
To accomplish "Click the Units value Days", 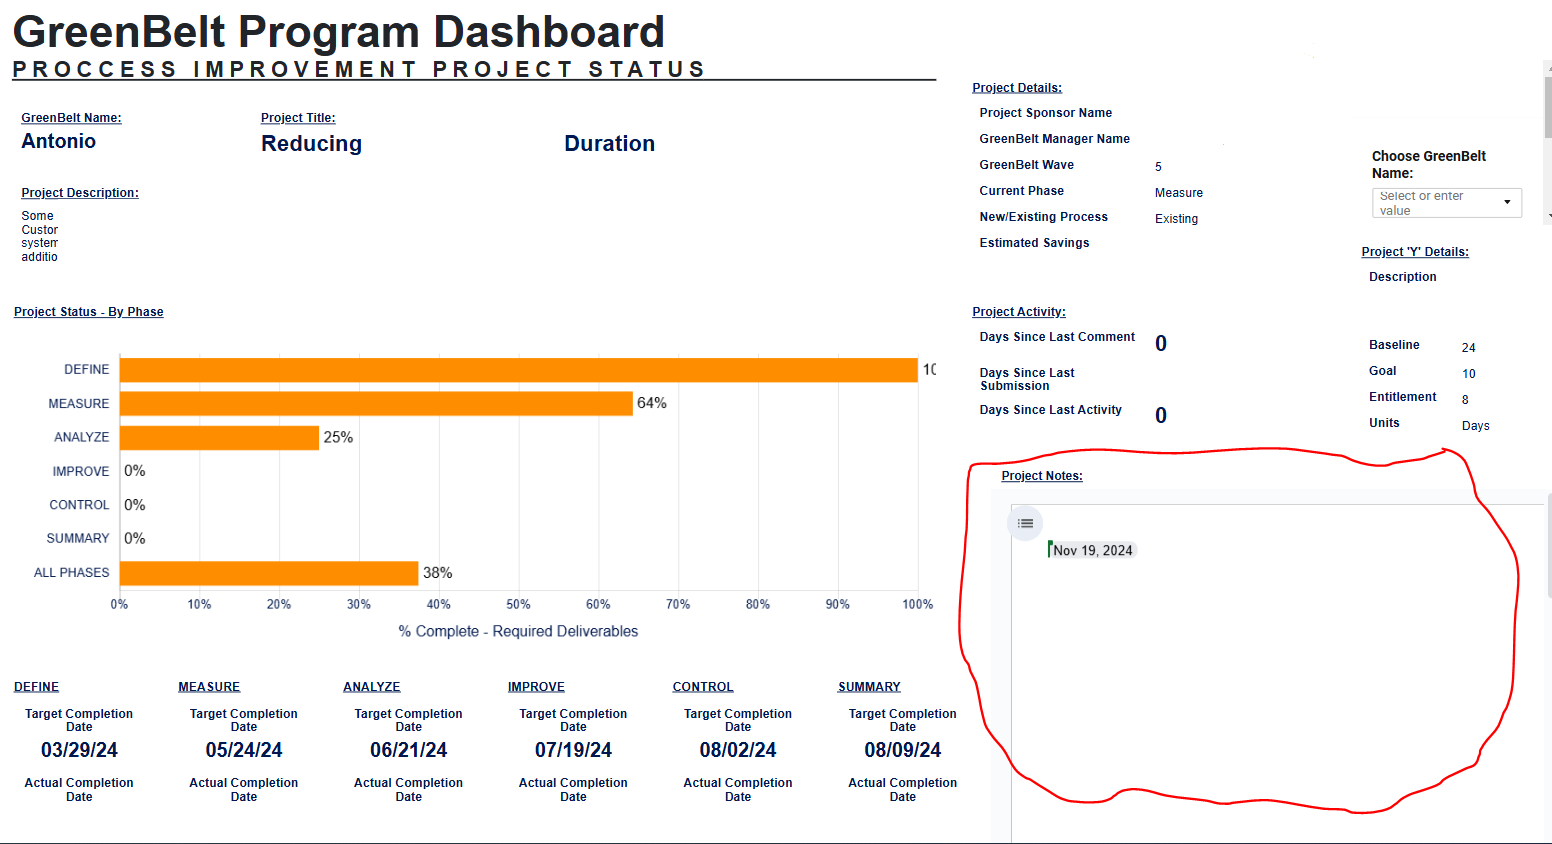I will point(1475,426).
